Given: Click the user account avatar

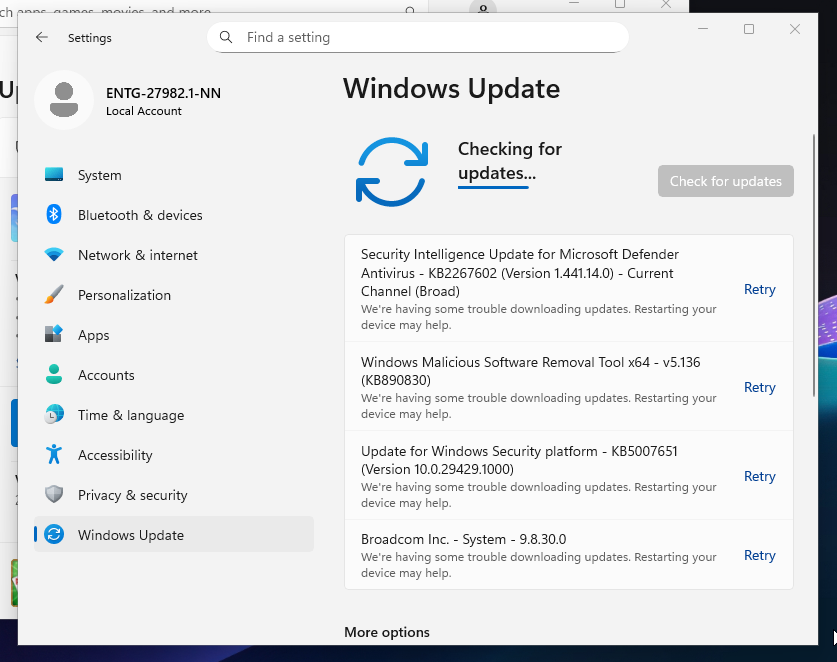Looking at the screenshot, I should (x=64, y=100).
